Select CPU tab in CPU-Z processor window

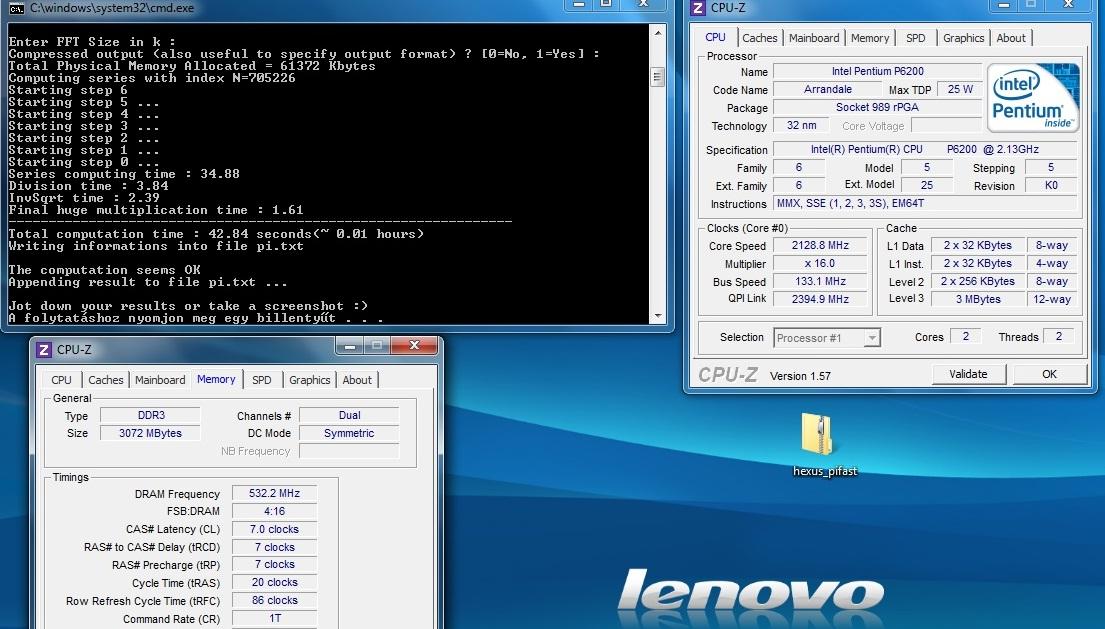(715, 37)
